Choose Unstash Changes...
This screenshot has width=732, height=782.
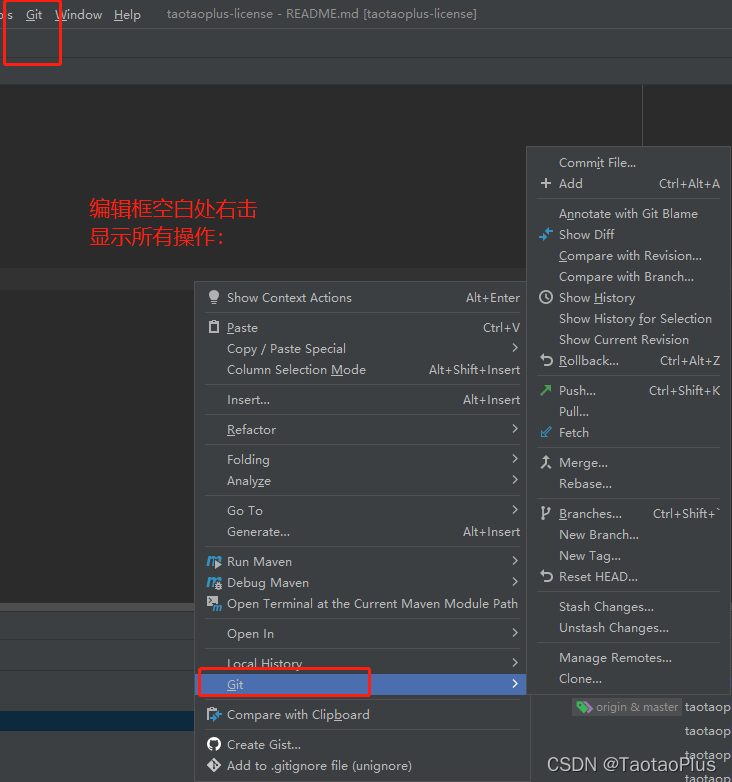click(628, 627)
